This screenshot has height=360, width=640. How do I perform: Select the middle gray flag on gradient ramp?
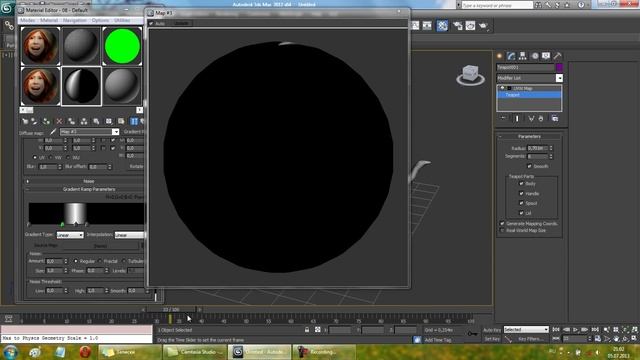(x=76, y=224)
